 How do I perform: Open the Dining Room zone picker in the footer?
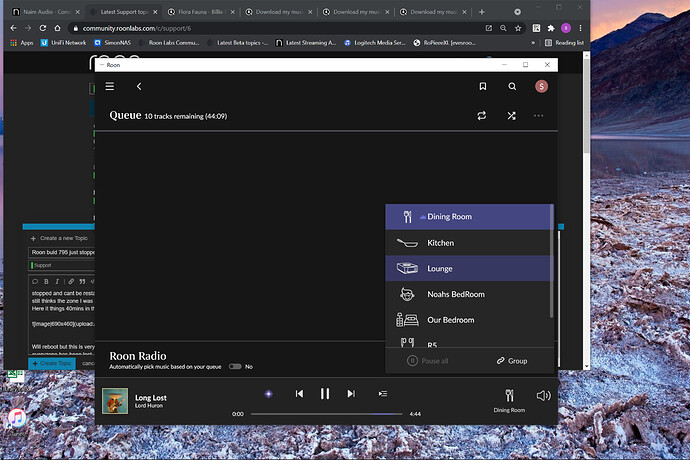[x=509, y=401]
